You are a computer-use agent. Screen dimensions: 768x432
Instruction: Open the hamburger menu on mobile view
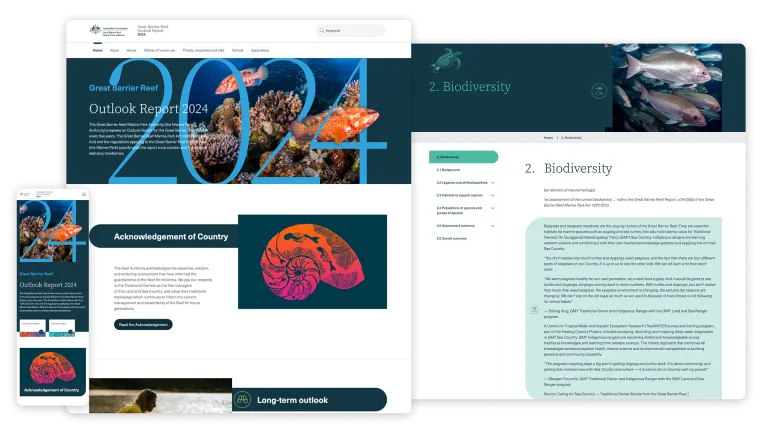[84, 194]
